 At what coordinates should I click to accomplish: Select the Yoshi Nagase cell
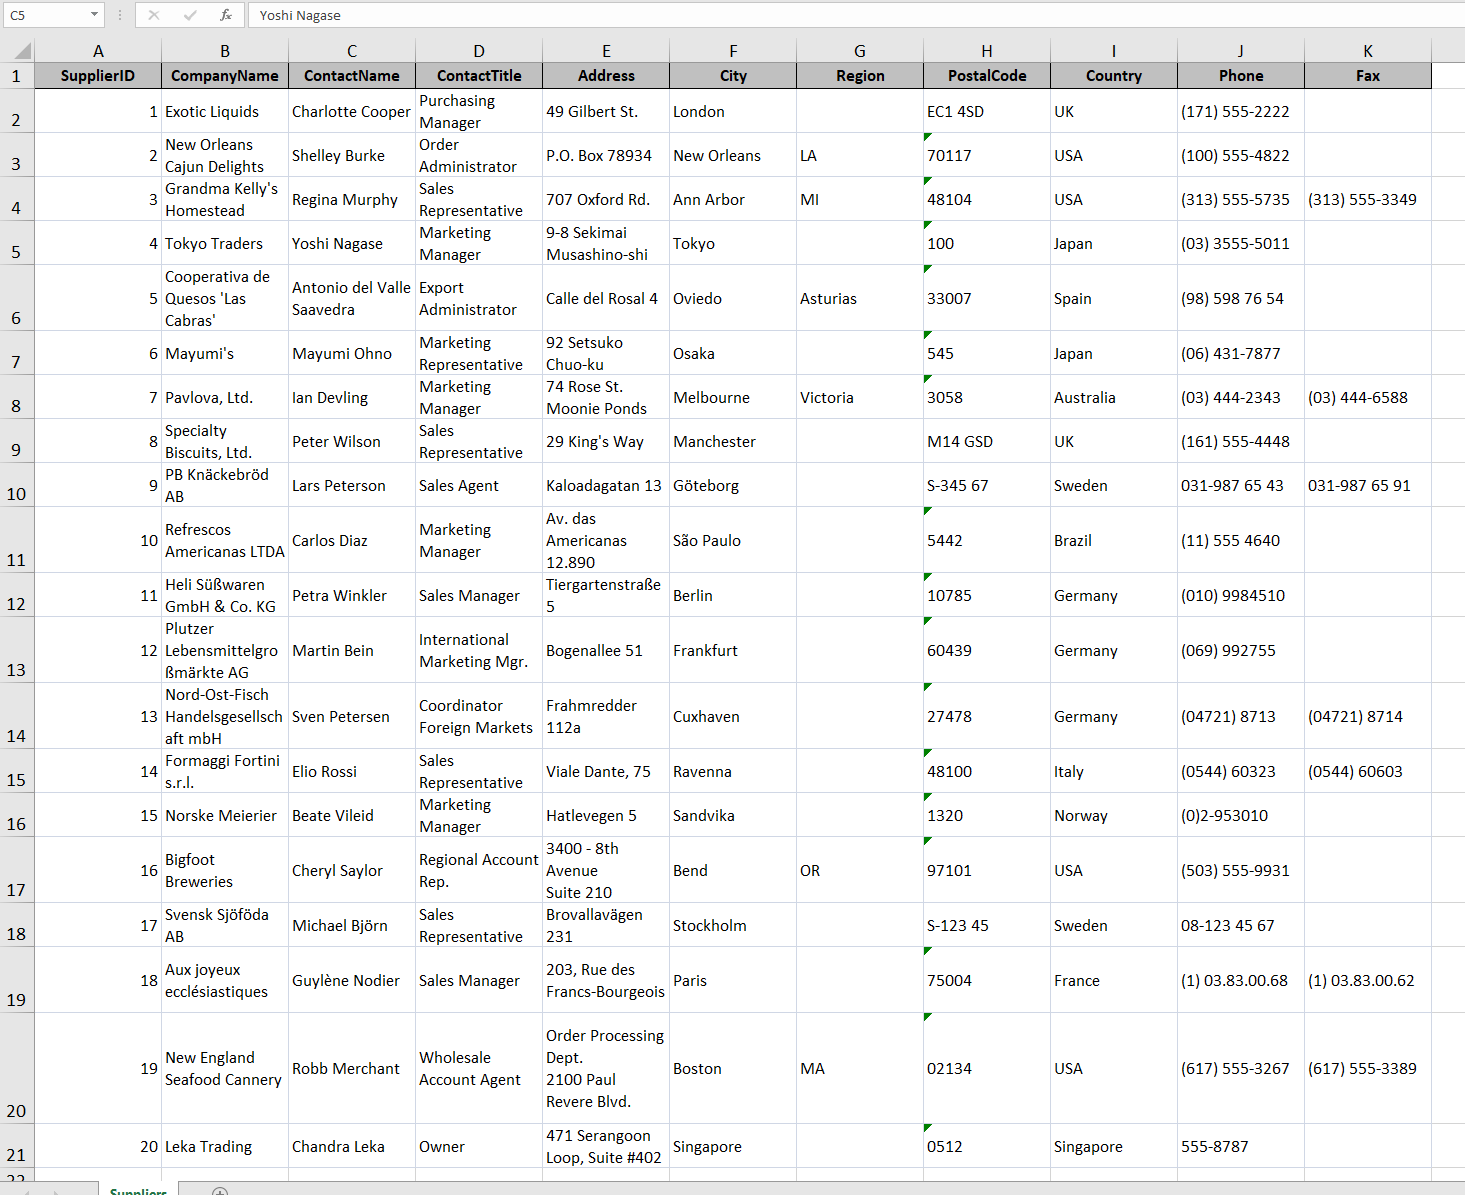pos(352,243)
